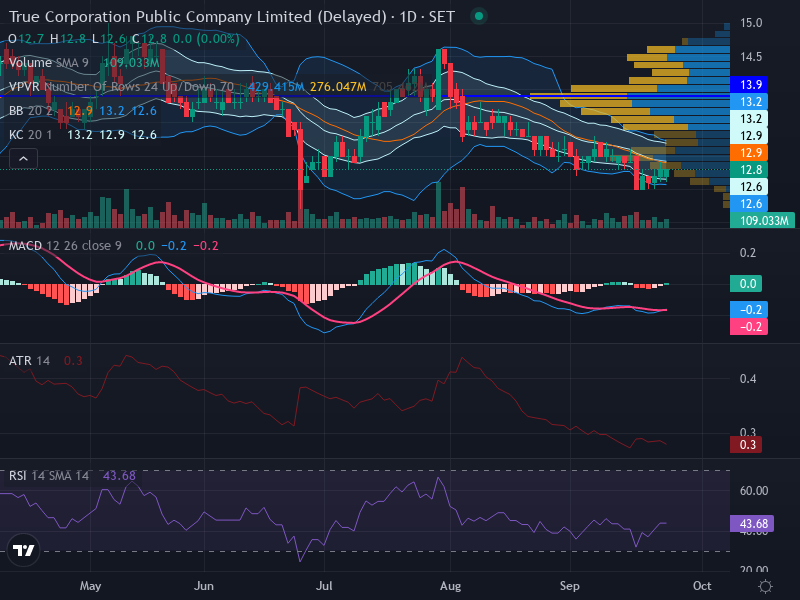
Task: Click the green market status dot
Action: pos(479,16)
